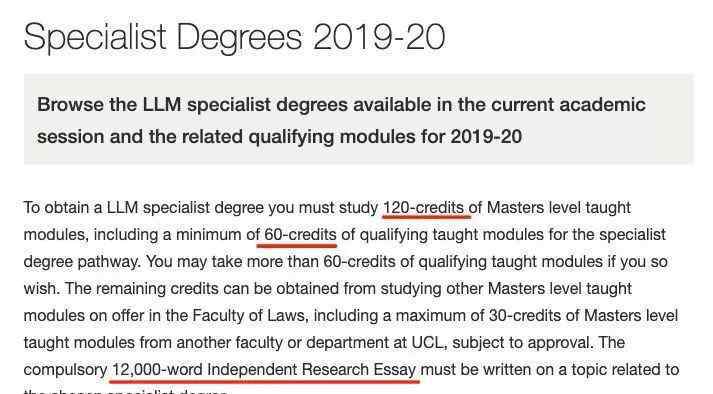Click the word 'UCL' in the paragraph
Image resolution: width=713 pixels, height=394 pixels.
coord(427,342)
